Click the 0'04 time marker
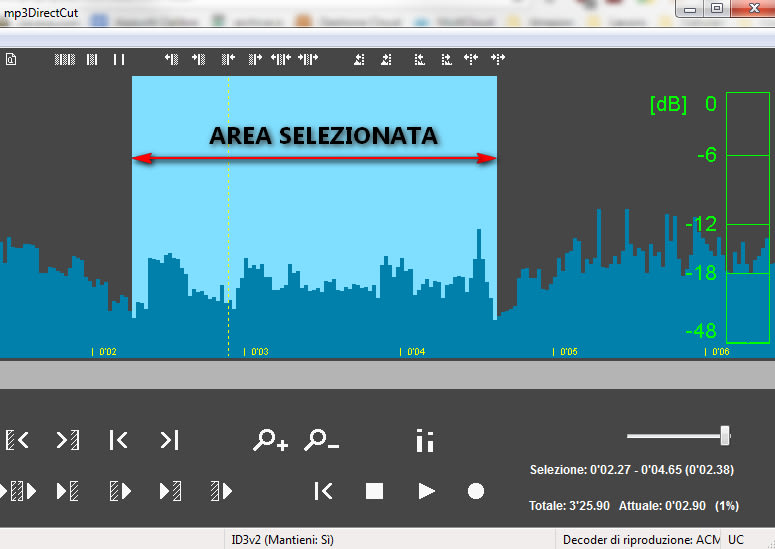 point(413,352)
